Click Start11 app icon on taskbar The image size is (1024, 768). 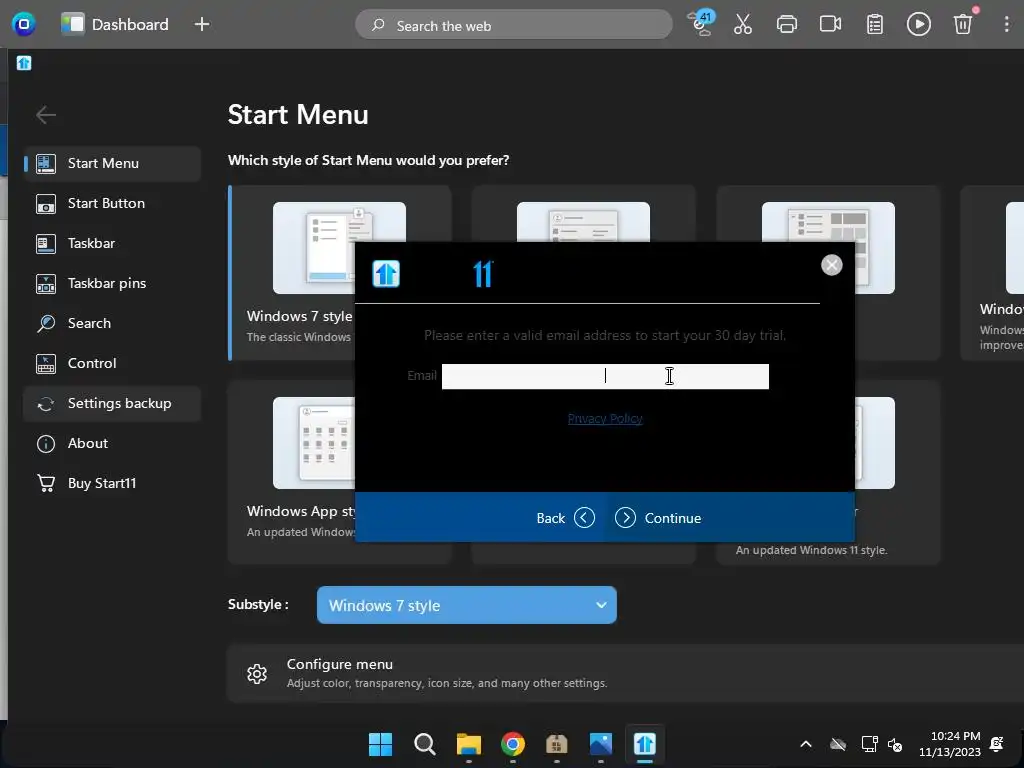pos(645,744)
